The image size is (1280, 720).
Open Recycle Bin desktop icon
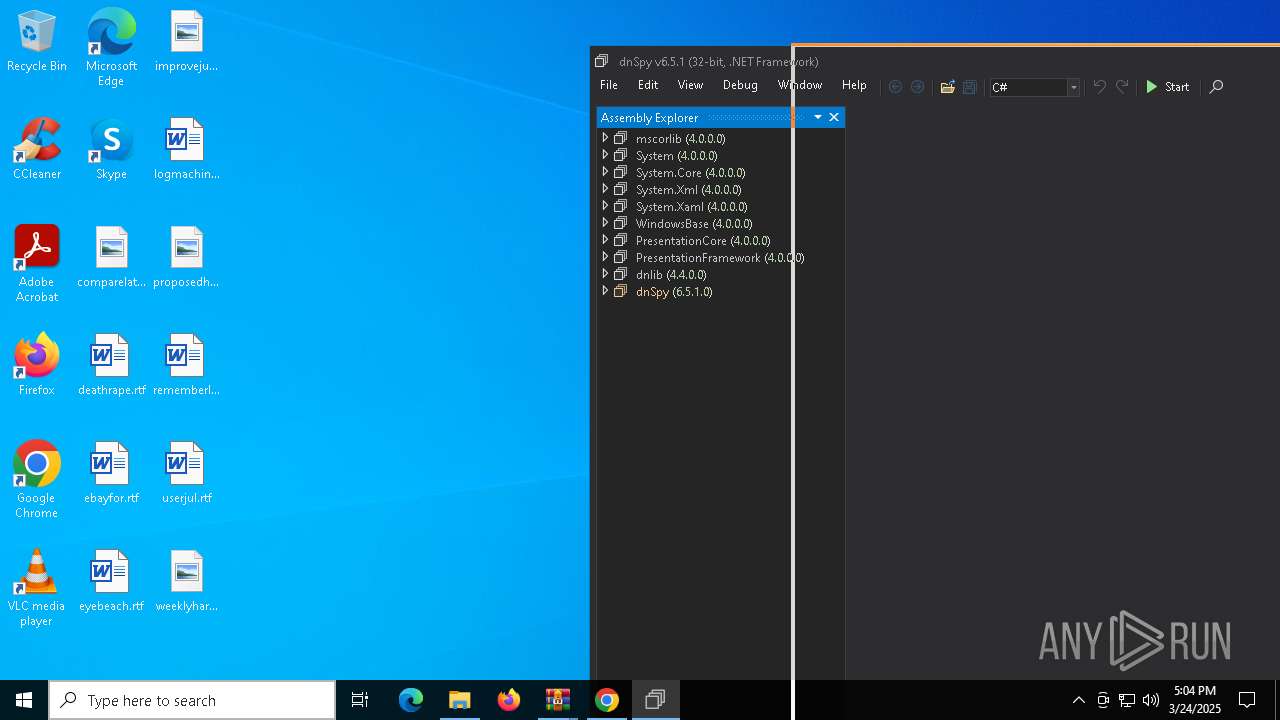coord(37,42)
